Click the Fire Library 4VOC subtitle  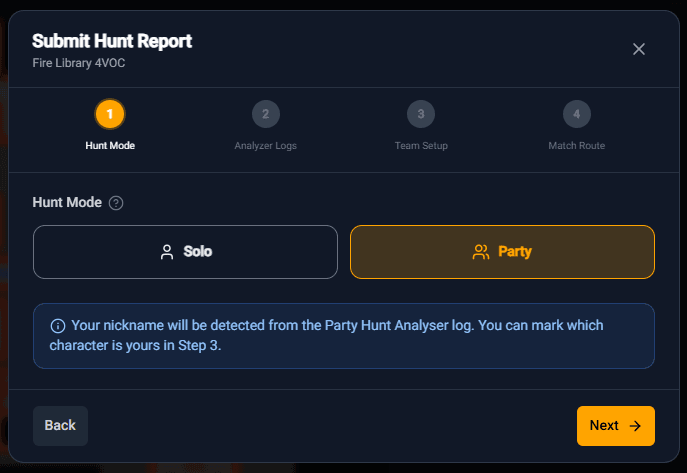coord(79,63)
